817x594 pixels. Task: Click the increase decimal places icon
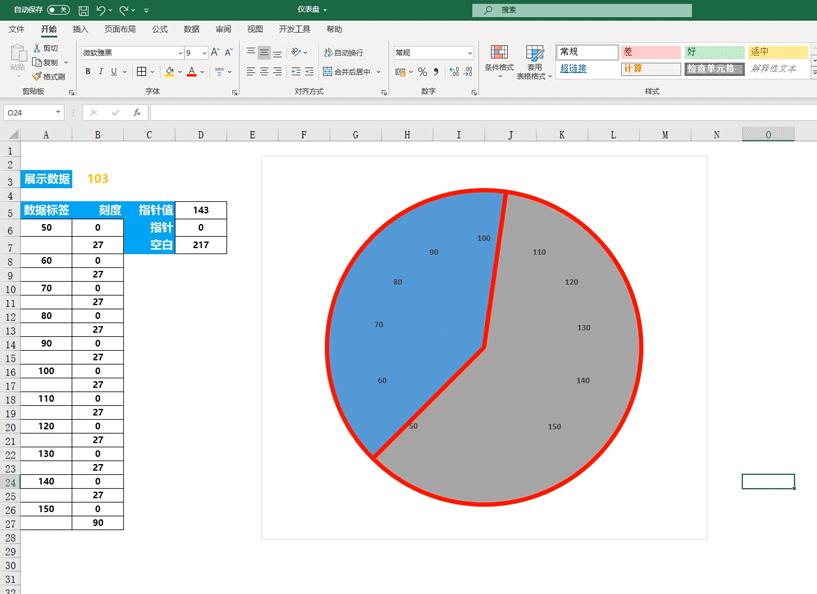pos(453,71)
